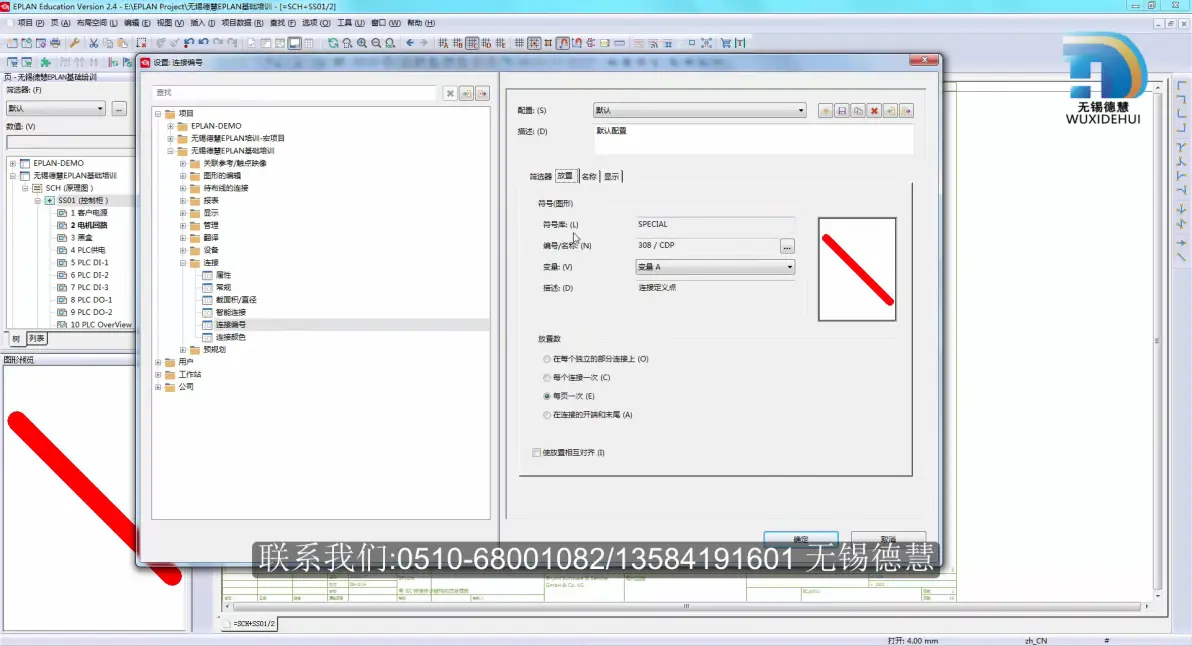Select 连接颜色 settings tree item

[x=230, y=337]
